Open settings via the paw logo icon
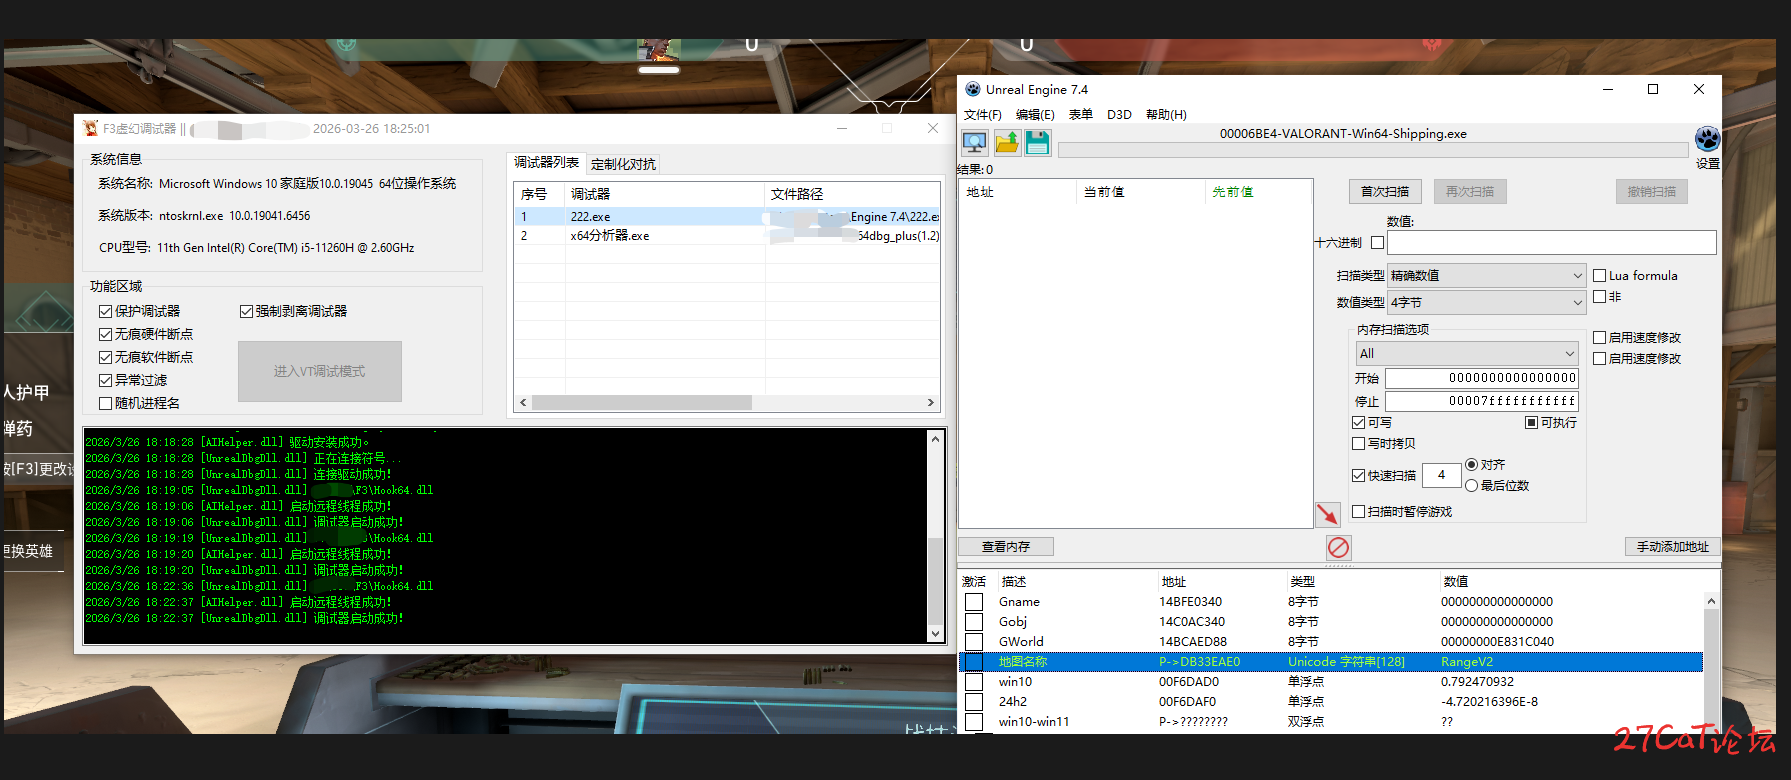Image resolution: width=1791 pixels, height=780 pixels. [1707, 139]
